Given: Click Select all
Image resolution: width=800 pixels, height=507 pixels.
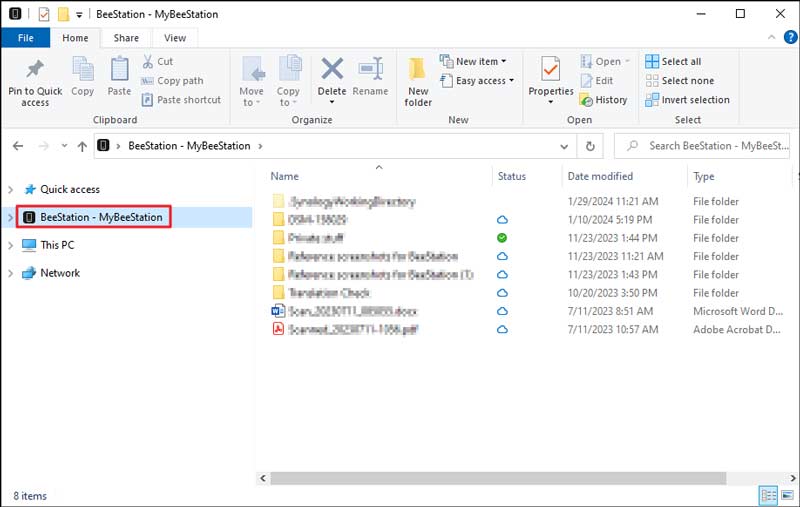Looking at the screenshot, I should click(673, 62).
